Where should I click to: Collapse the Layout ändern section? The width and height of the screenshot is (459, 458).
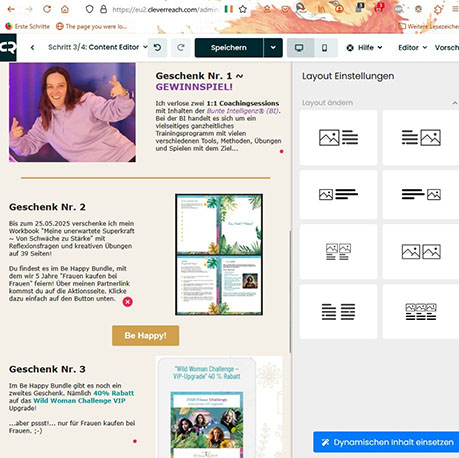point(454,103)
